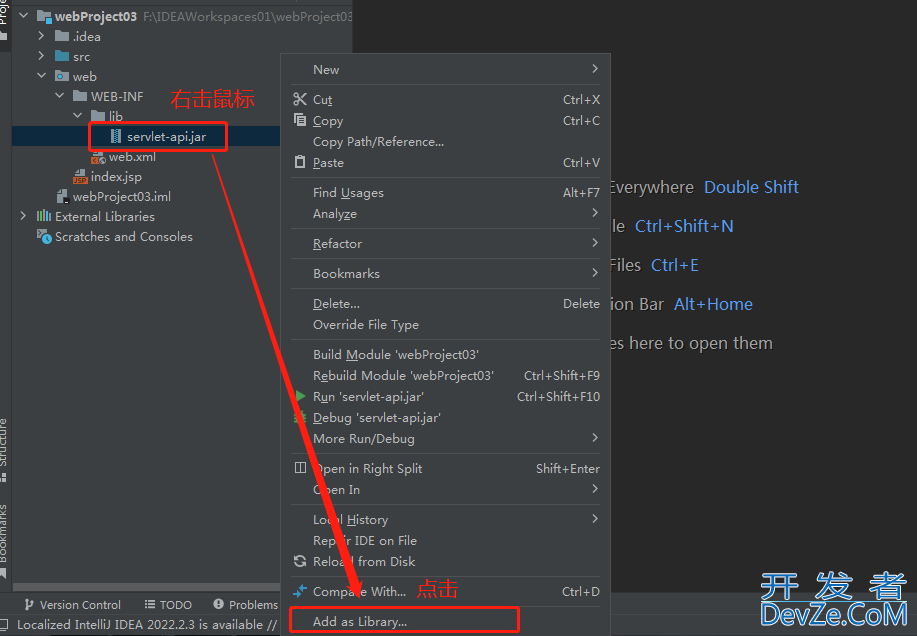The image size is (917, 636).
Task: Click the Copy icon in context menu
Action: [300, 120]
